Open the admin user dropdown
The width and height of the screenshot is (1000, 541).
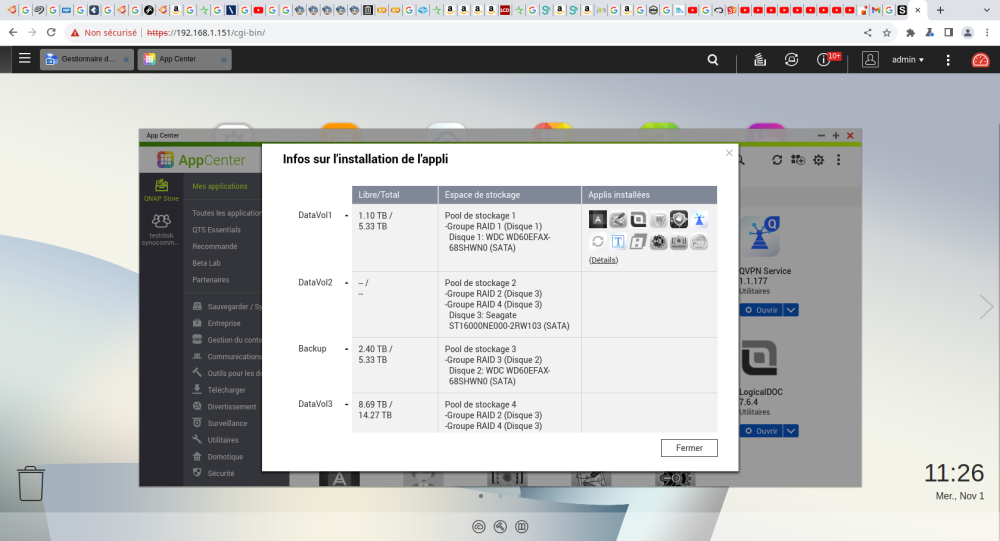coord(908,59)
